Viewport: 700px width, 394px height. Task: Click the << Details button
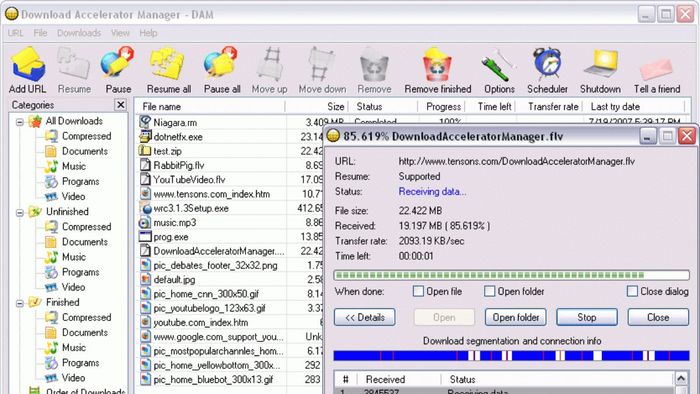coord(365,317)
